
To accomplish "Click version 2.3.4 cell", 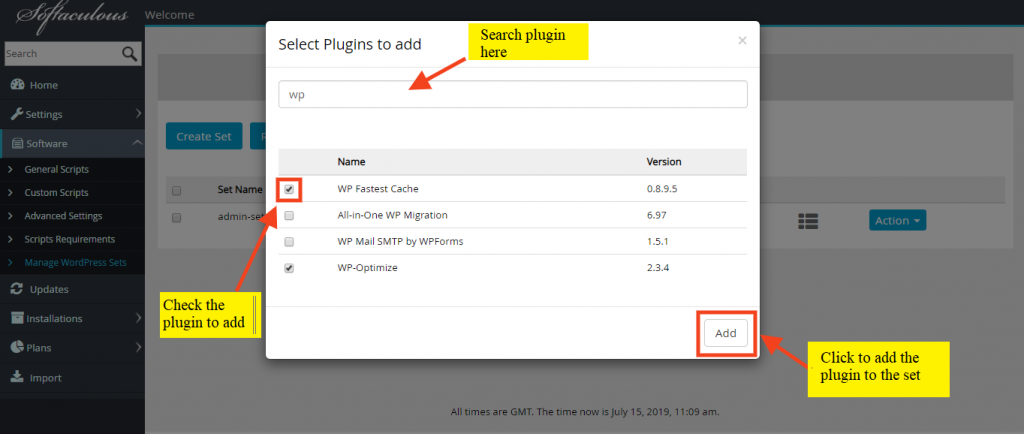I will click(x=658, y=268).
